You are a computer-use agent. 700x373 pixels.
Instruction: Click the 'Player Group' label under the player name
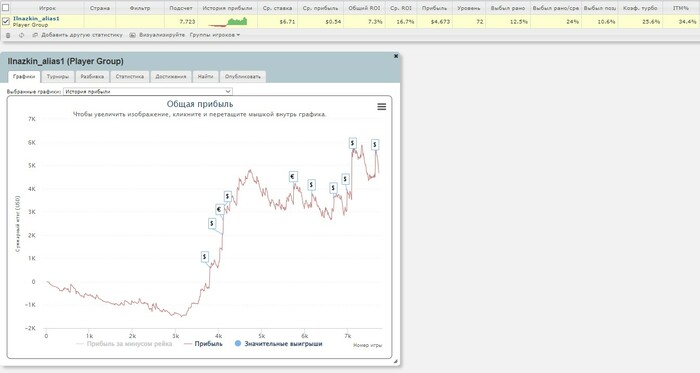[x=30, y=25]
